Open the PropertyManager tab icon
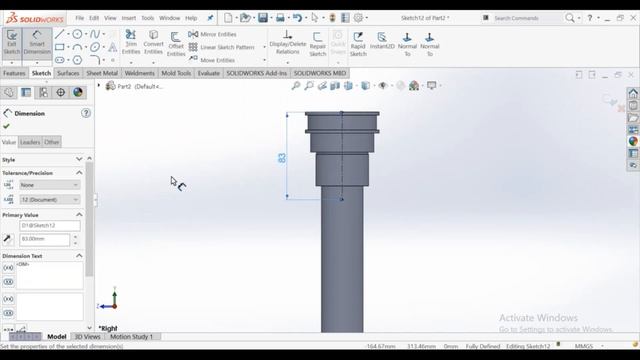The height and width of the screenshot is (360, 640). (26, 92)
